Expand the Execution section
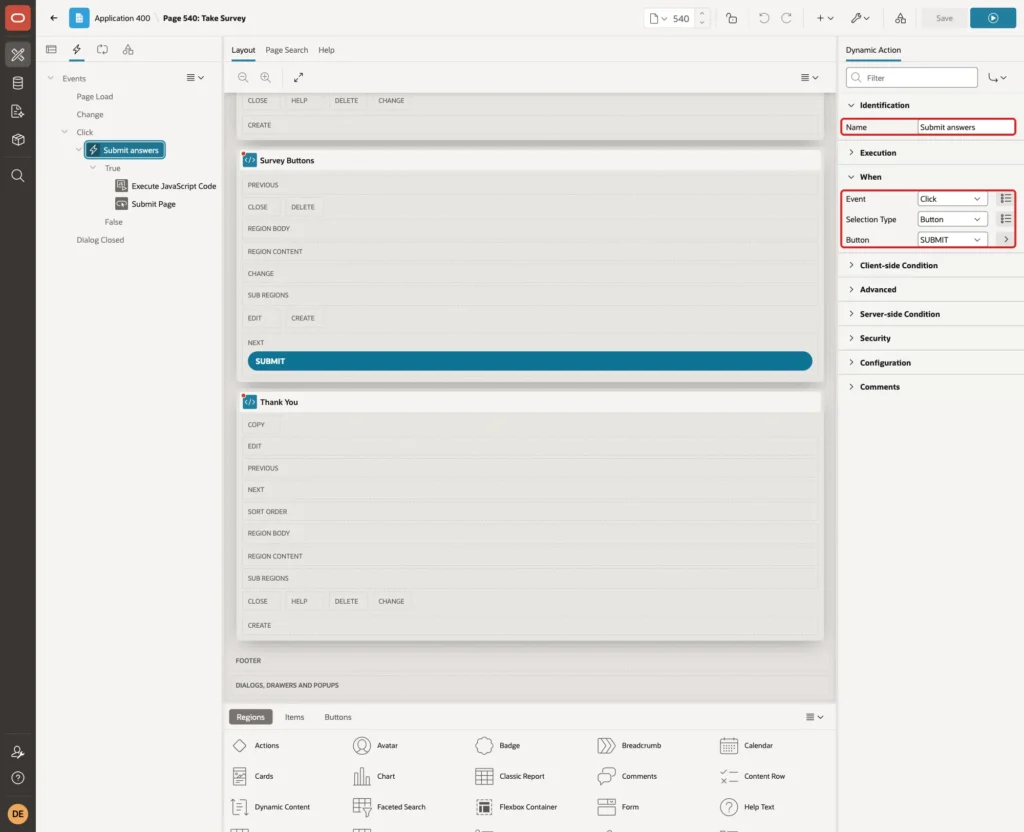1024x832 pixels. (x=851, y=152)
